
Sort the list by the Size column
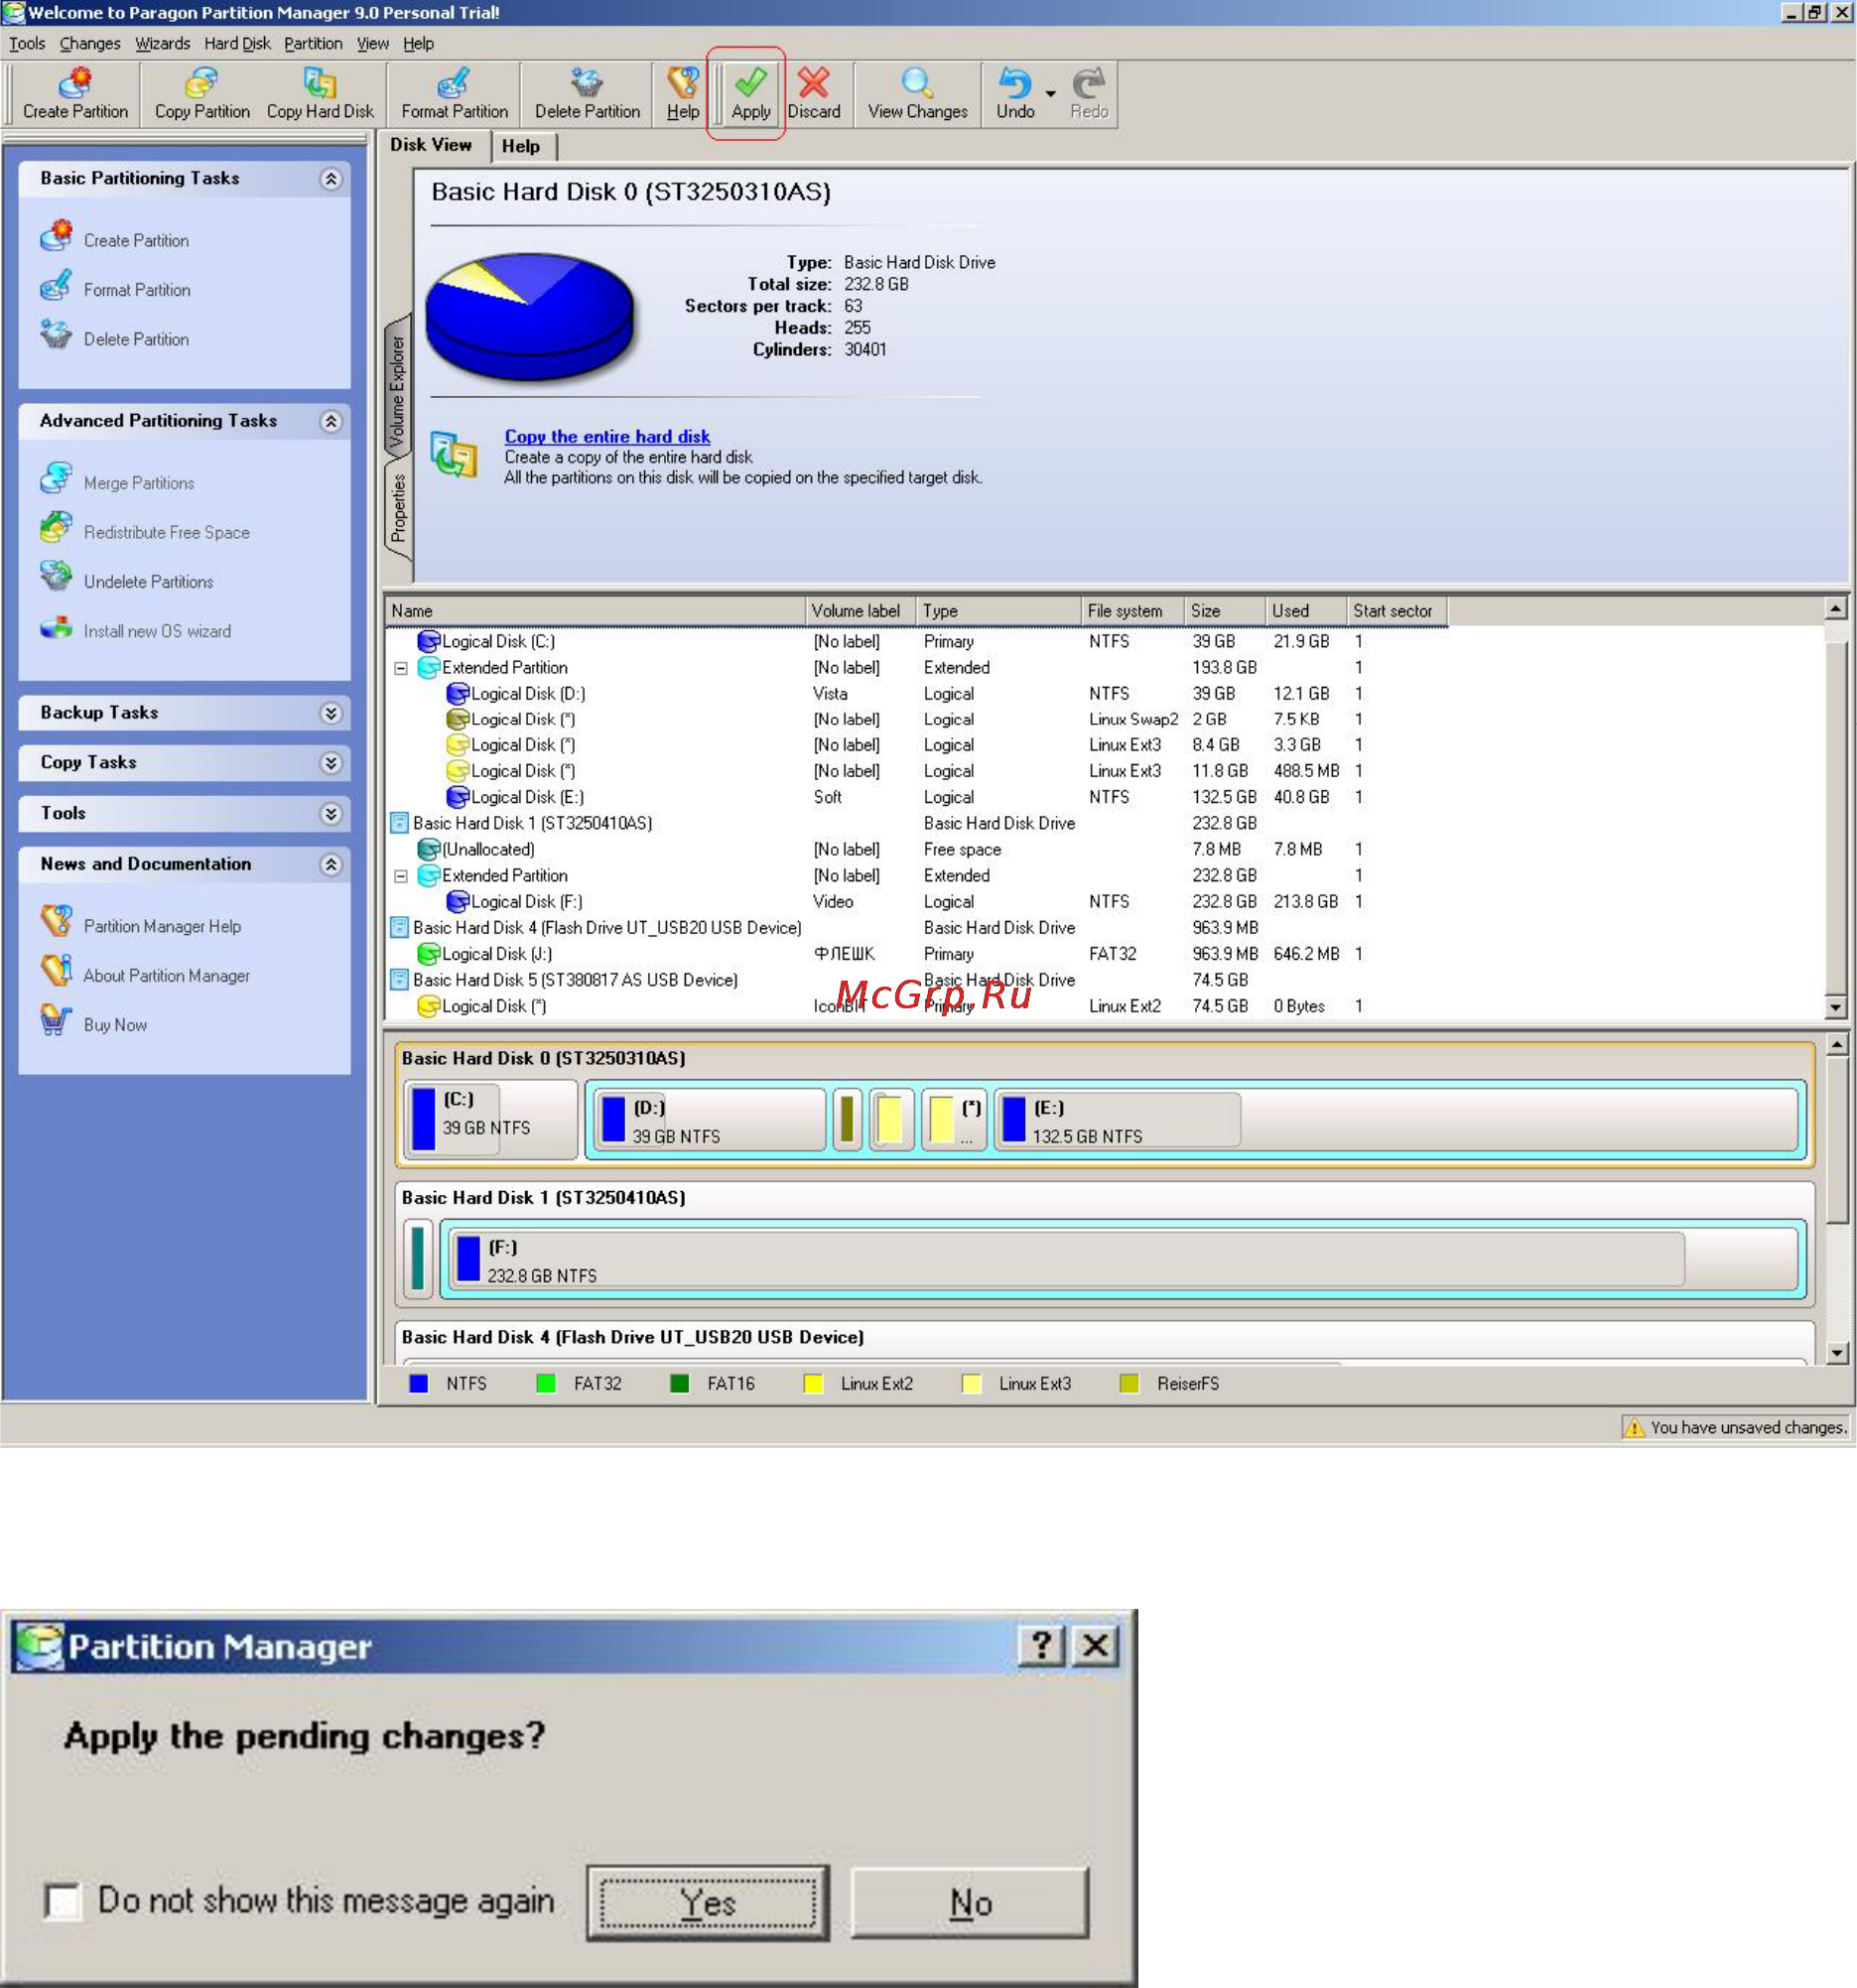pyautogui.click(x=1224, y=611)
